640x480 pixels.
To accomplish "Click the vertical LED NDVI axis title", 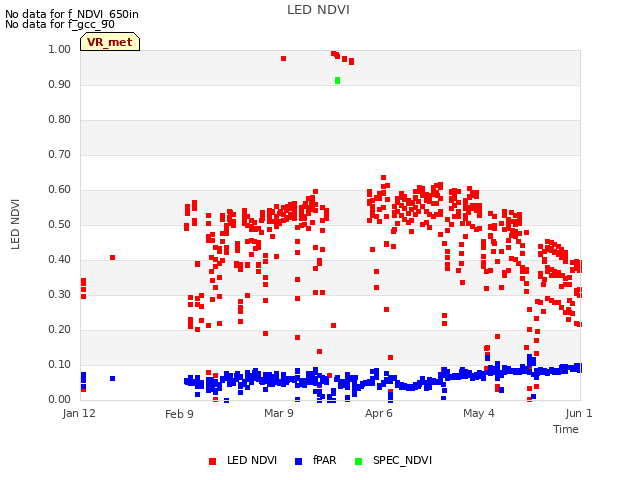I will pos(15,224).
